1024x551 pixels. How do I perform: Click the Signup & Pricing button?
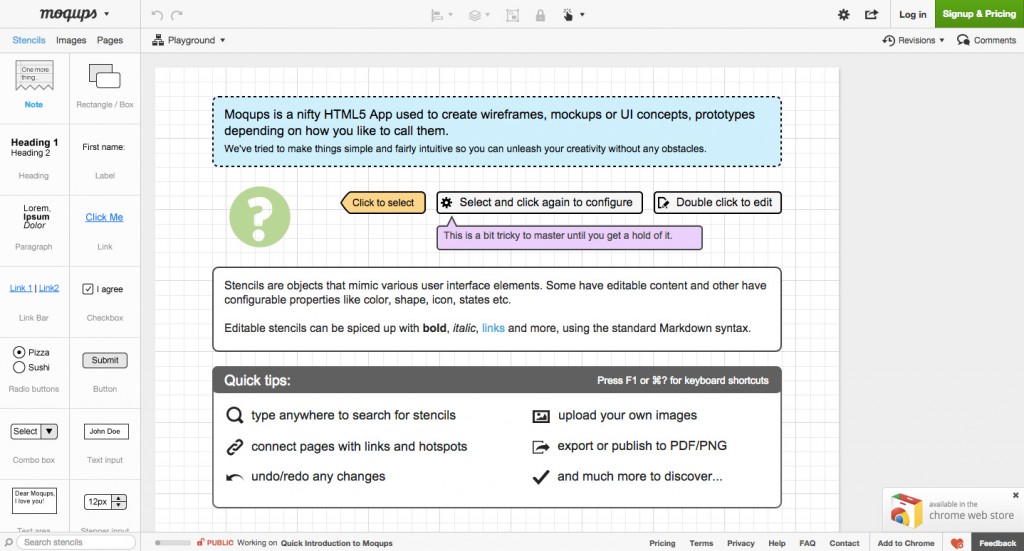click(x=979, y=14)
